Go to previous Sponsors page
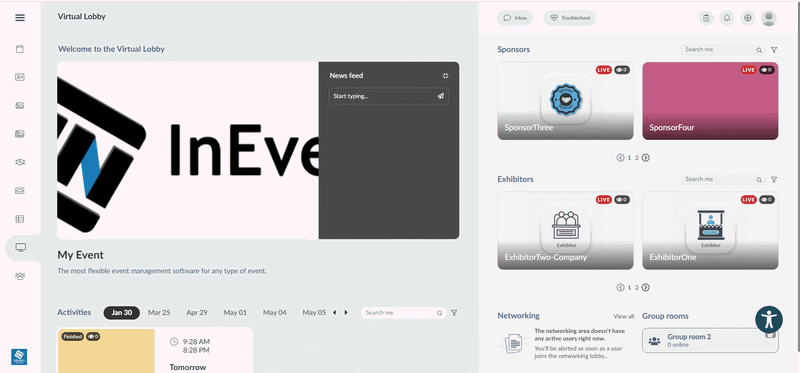This screenshot has height=373, width=800. pos(620,158)
